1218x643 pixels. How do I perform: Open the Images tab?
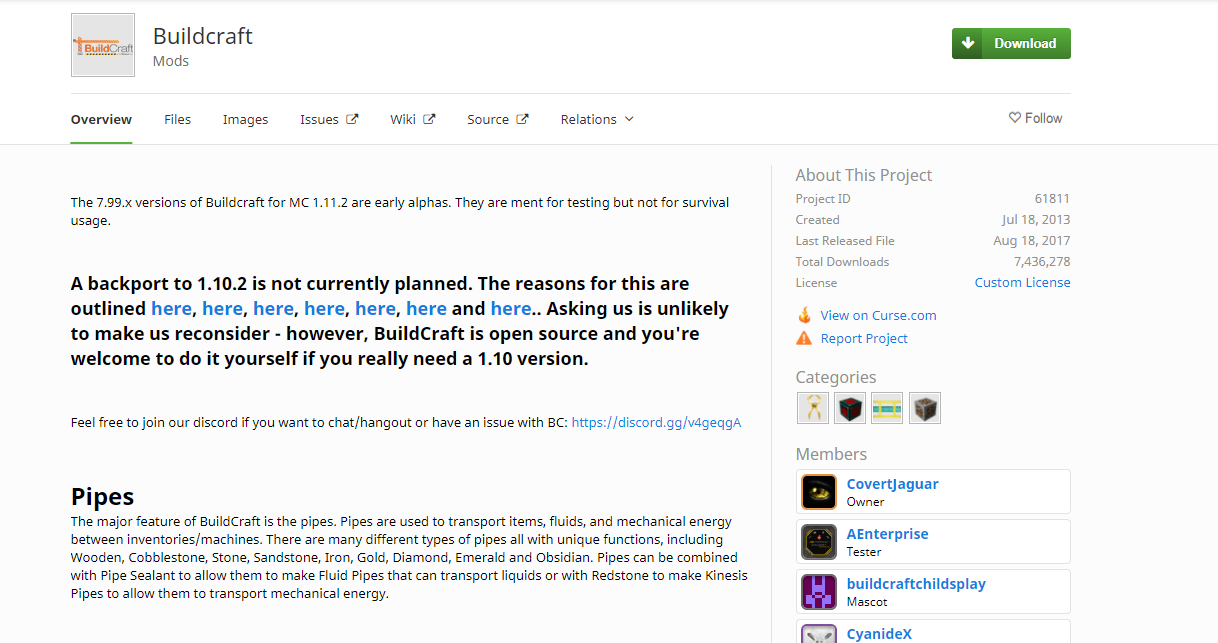(x=245, y=119)
